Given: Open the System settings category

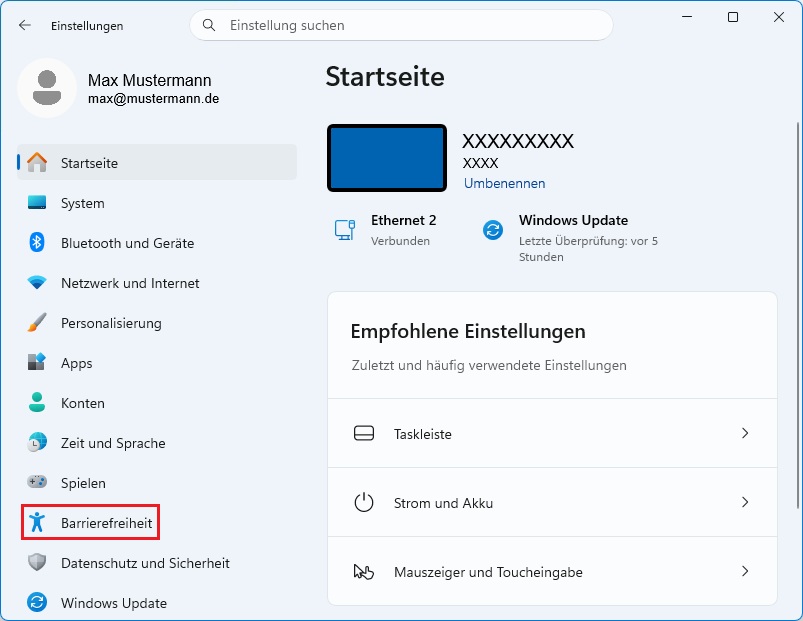Looking at the screenshot, I should click(157, 202).
